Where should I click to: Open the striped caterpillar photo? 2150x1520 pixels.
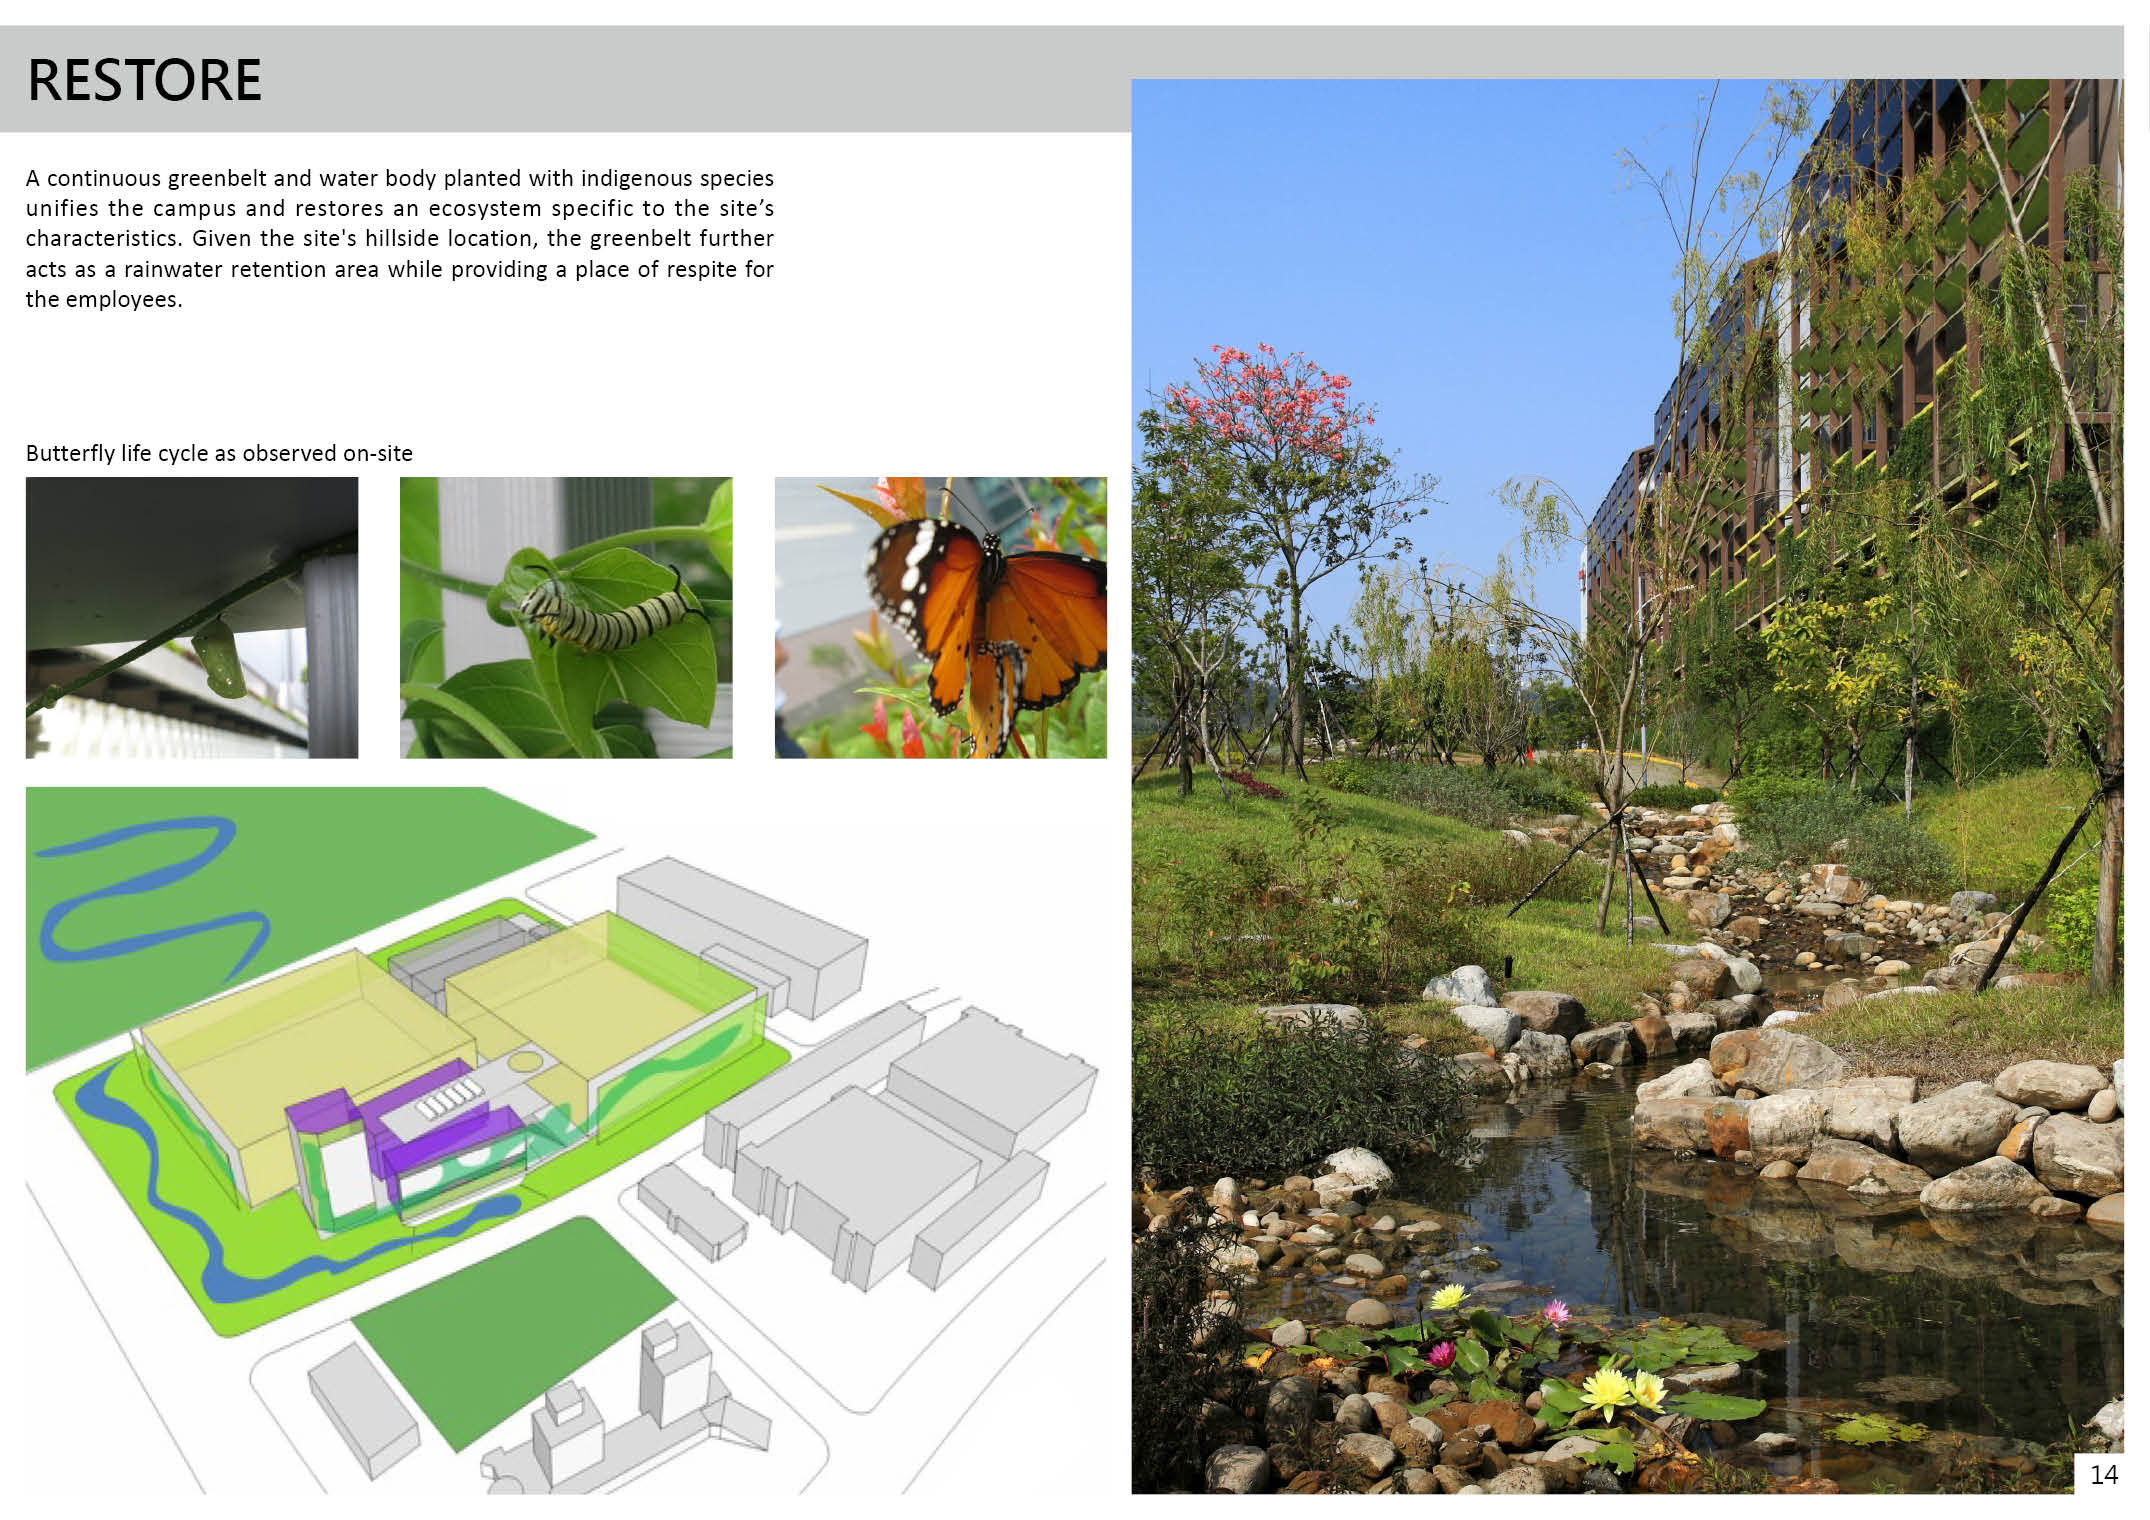(566, 617)
